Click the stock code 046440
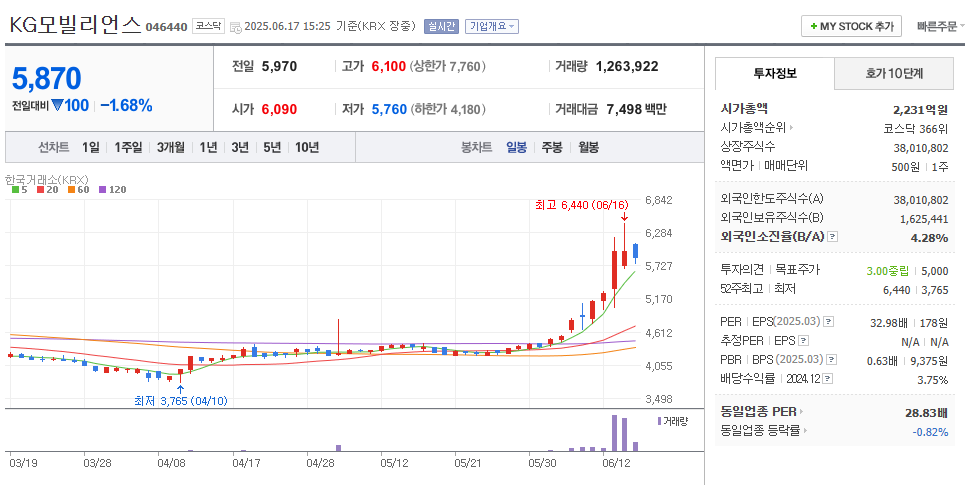This screenshot has height=485, width=979. click(x=166, y=27)
